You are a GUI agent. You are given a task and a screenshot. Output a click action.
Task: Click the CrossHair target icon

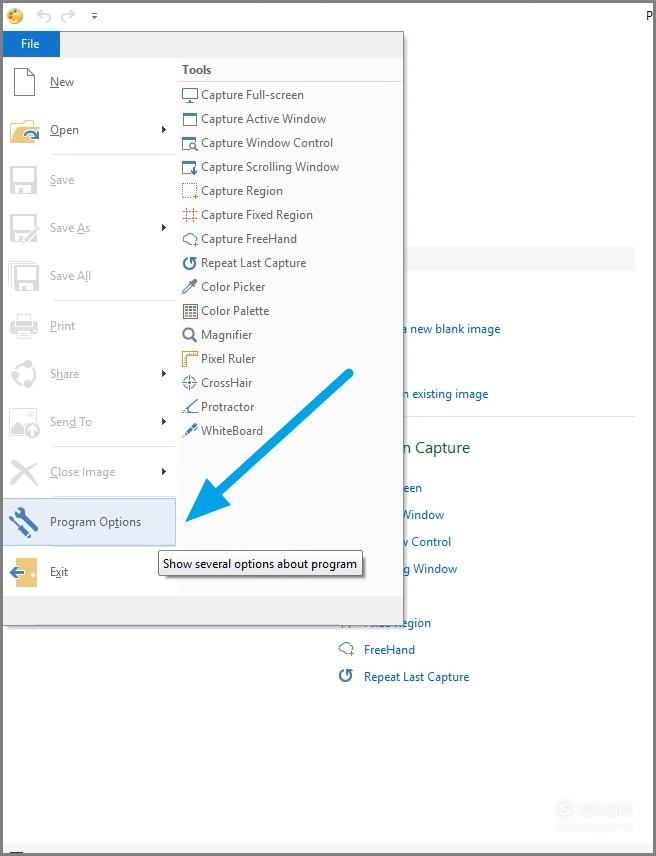(x=189, y=383)
